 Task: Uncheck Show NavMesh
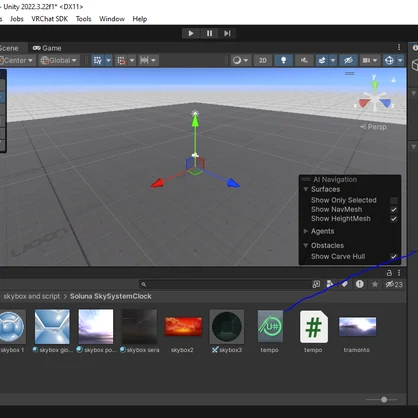pyautogui.click(x=394, y=210)
